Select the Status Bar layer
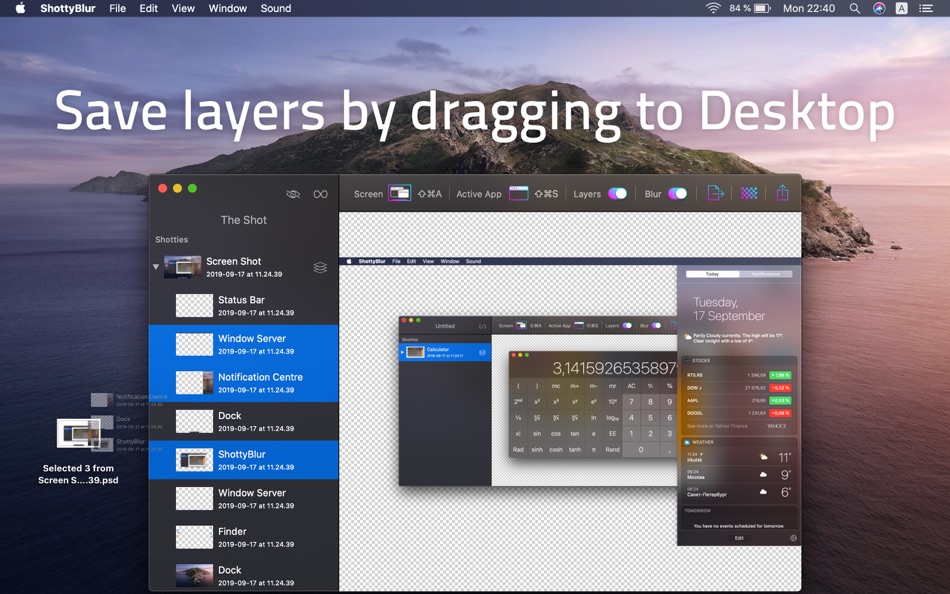The image size is (950, 594). 244,305
